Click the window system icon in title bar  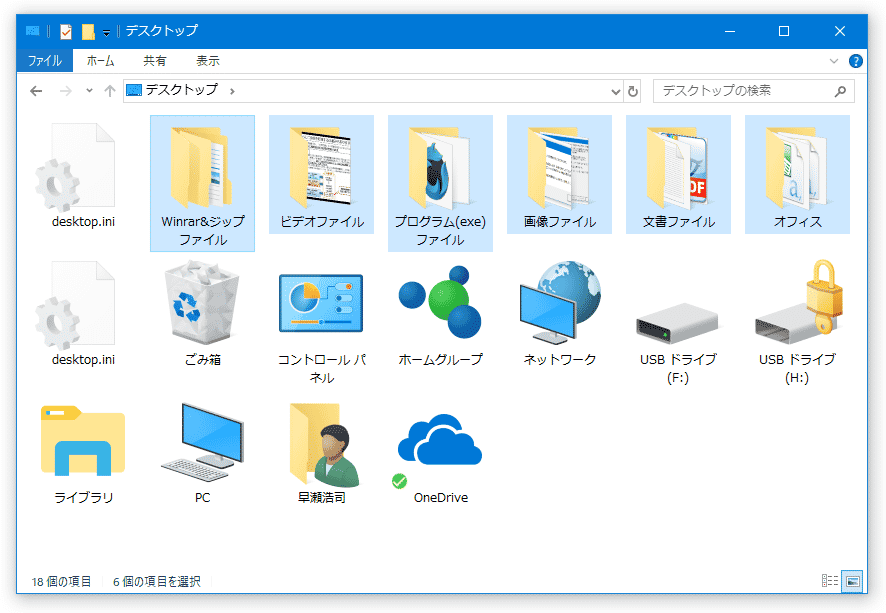[x=33, y=31]
